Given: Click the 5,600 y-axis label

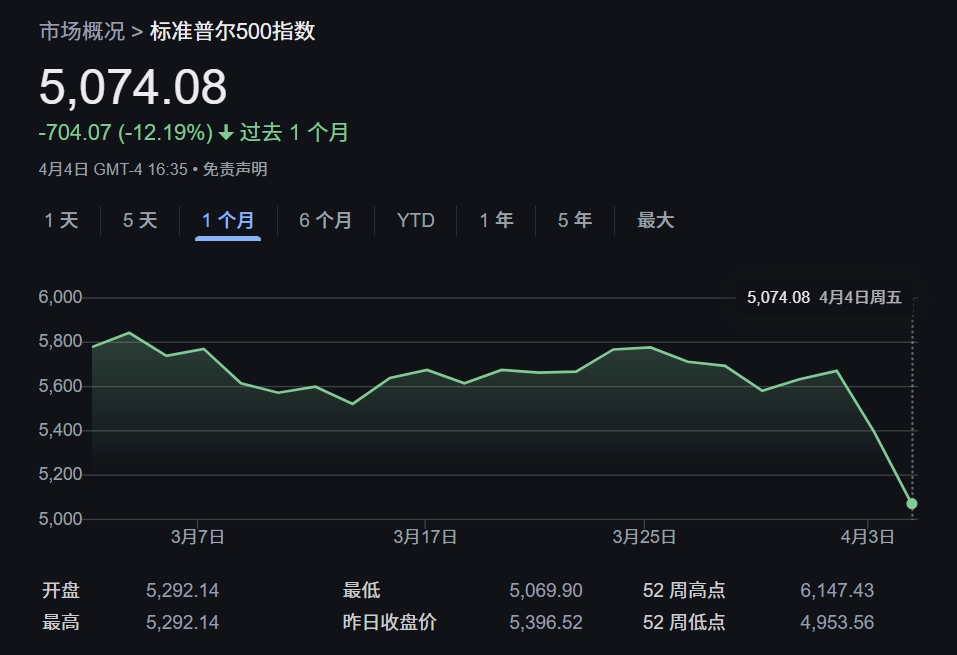Looking at the screenshot, I should coord(60,386).
